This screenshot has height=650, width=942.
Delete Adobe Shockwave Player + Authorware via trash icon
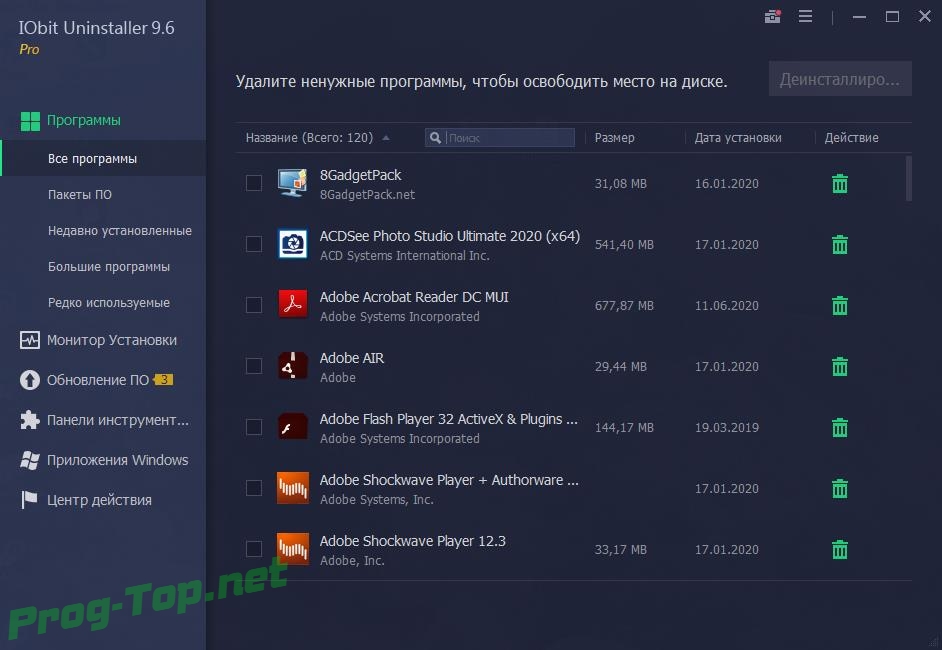[840, 488]
